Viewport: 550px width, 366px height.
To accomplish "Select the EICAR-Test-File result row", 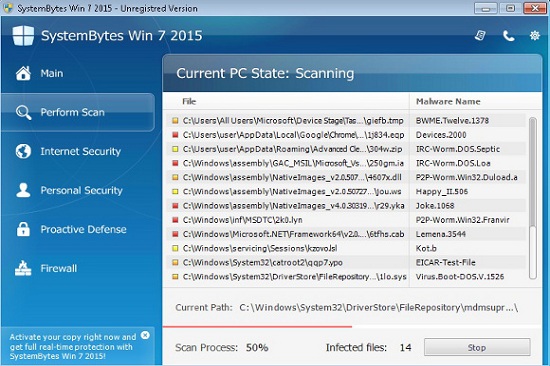I will 346,262.
